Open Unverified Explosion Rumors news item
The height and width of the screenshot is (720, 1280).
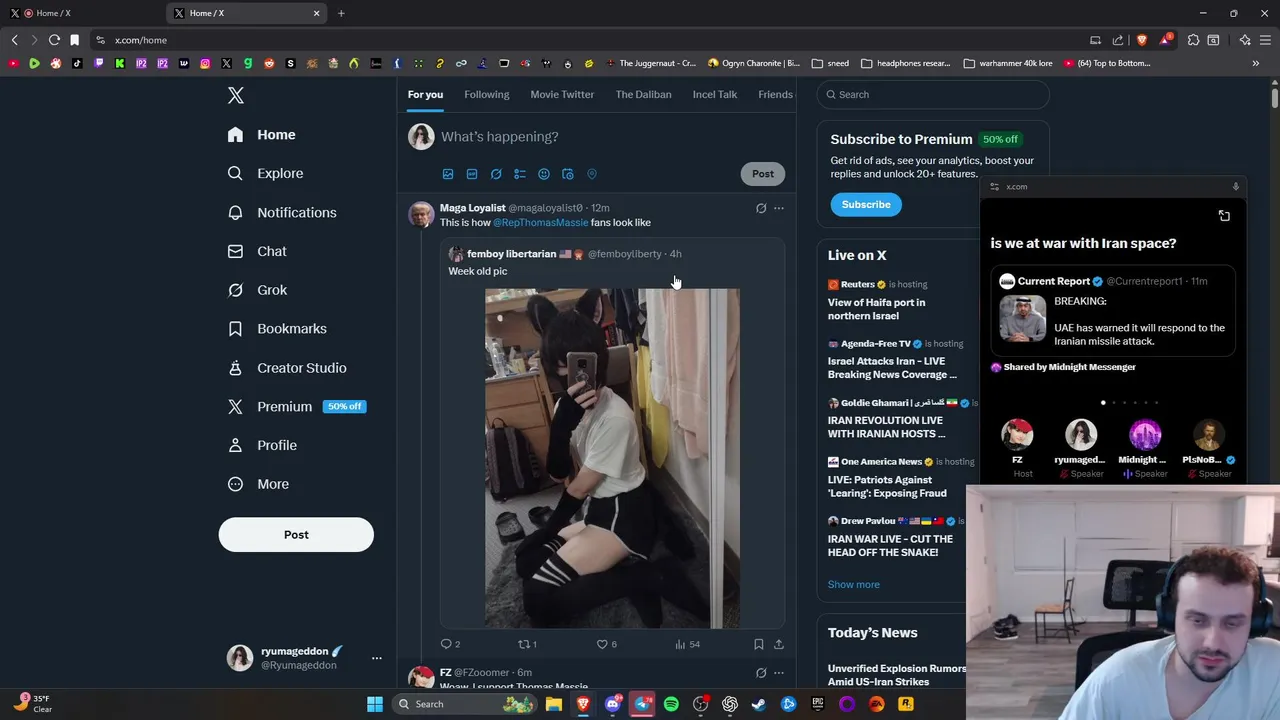(x=897, y=675)
